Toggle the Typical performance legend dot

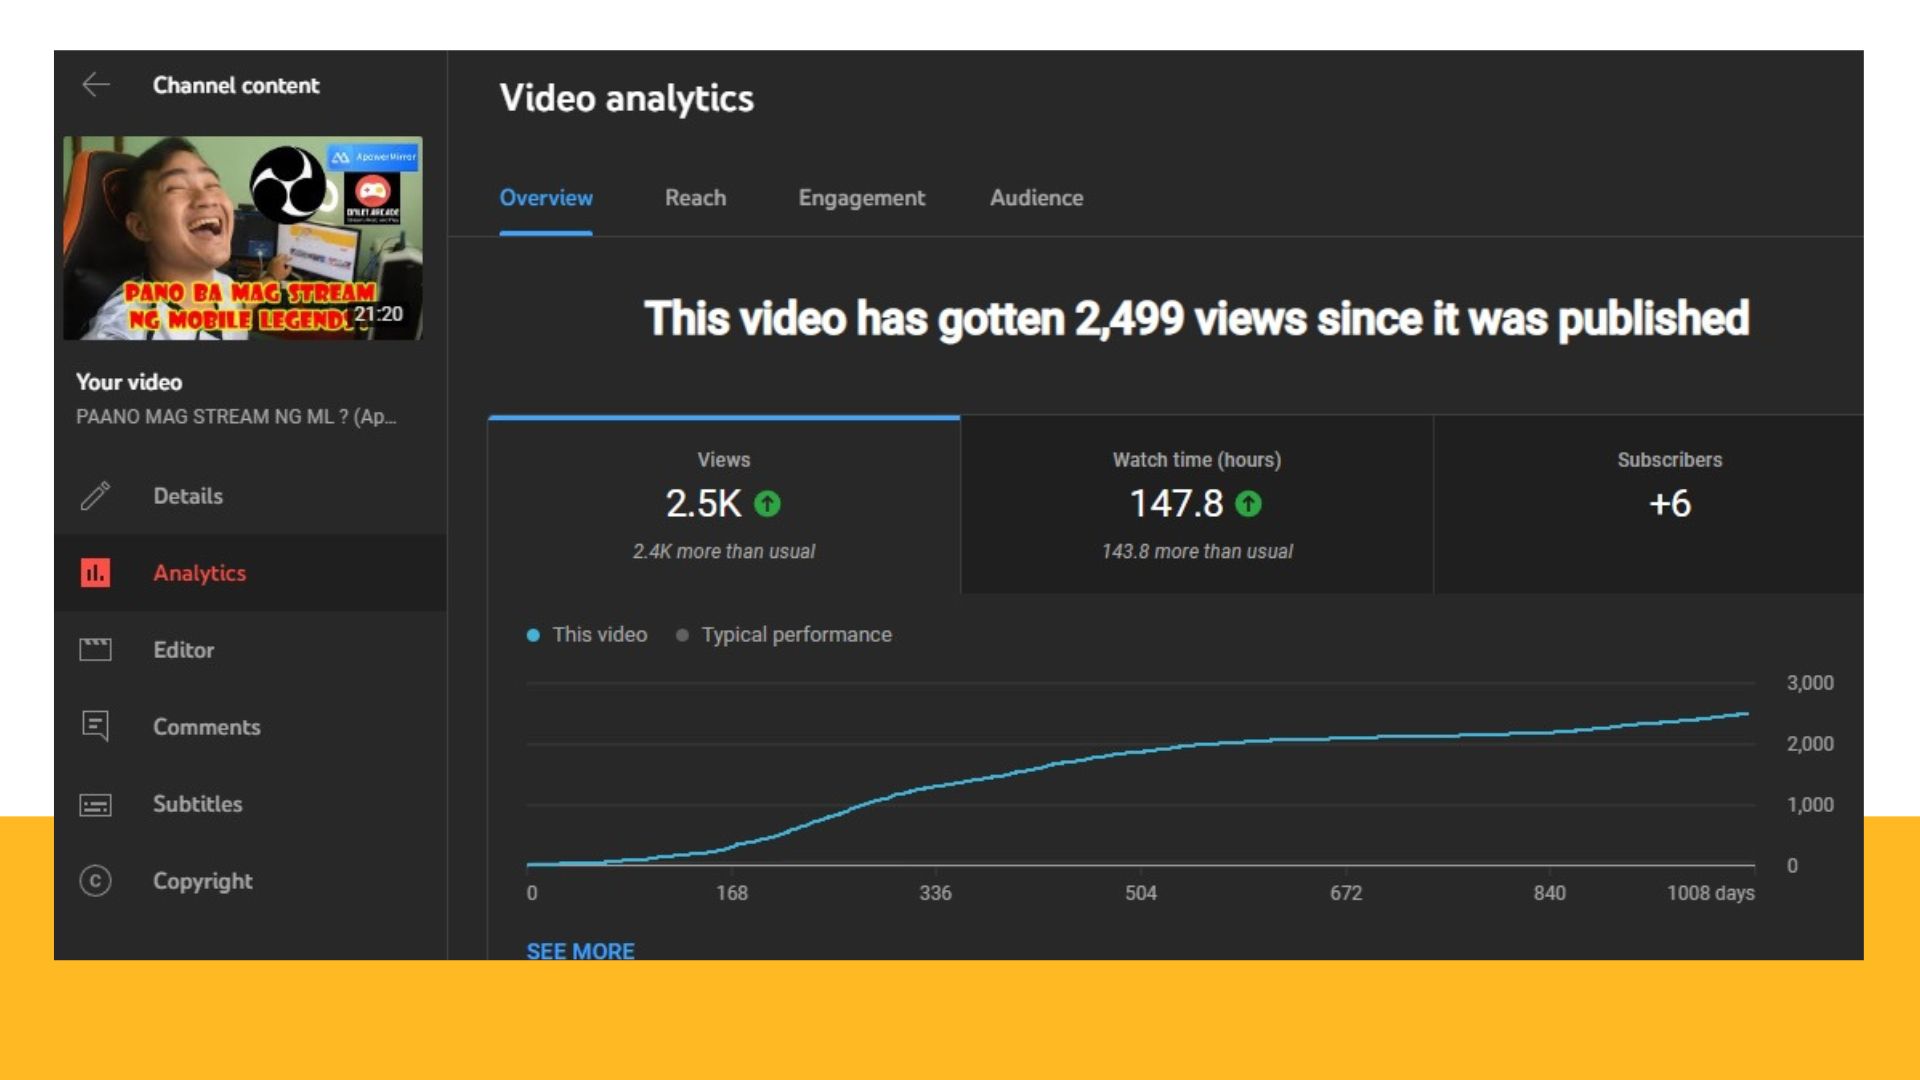point(682,635)
